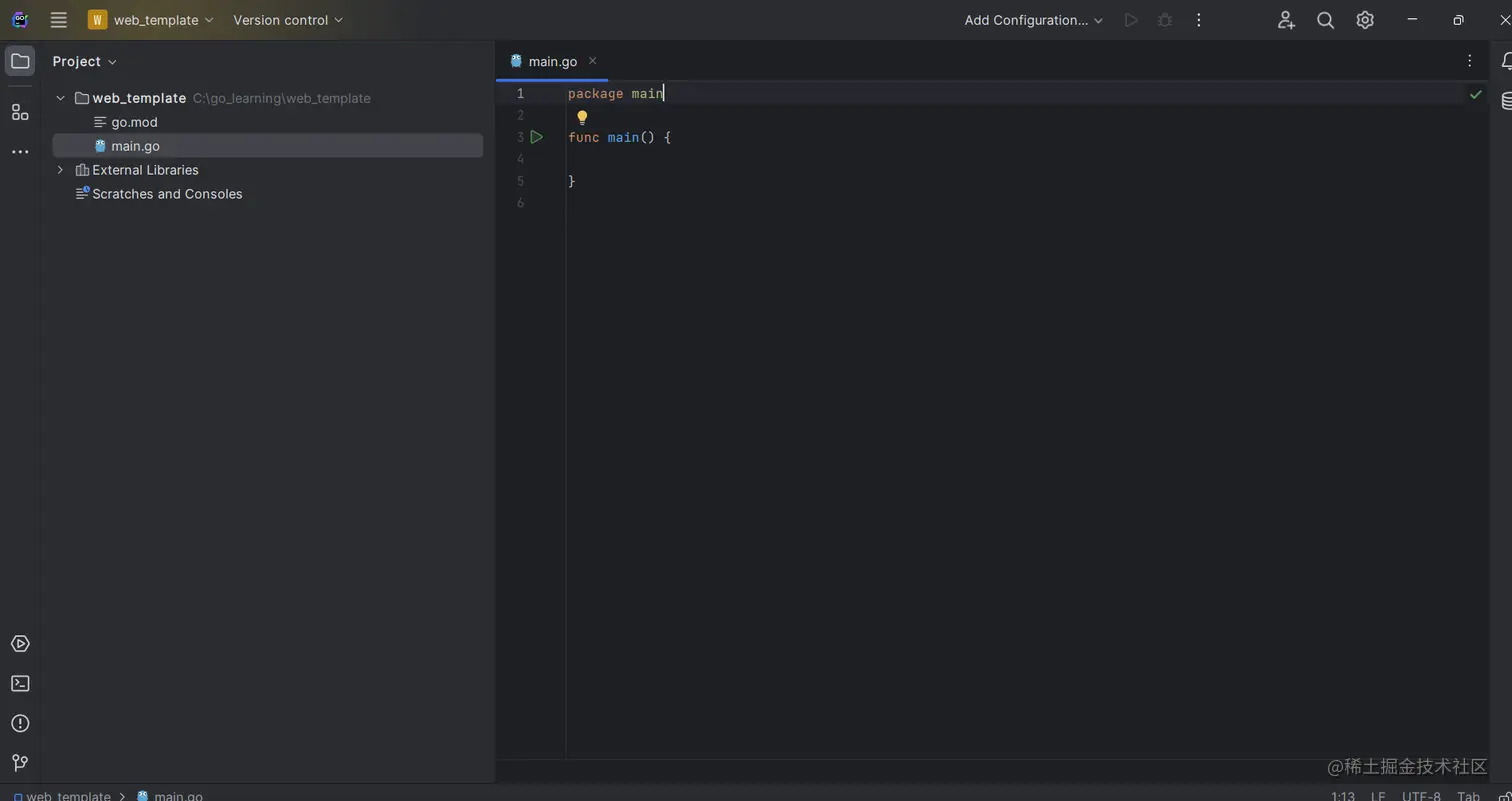Image resolution: width=1512 pixels, height=801 pixels.
Task: Open the Notifications bell icon
Action: (1505, 61)
